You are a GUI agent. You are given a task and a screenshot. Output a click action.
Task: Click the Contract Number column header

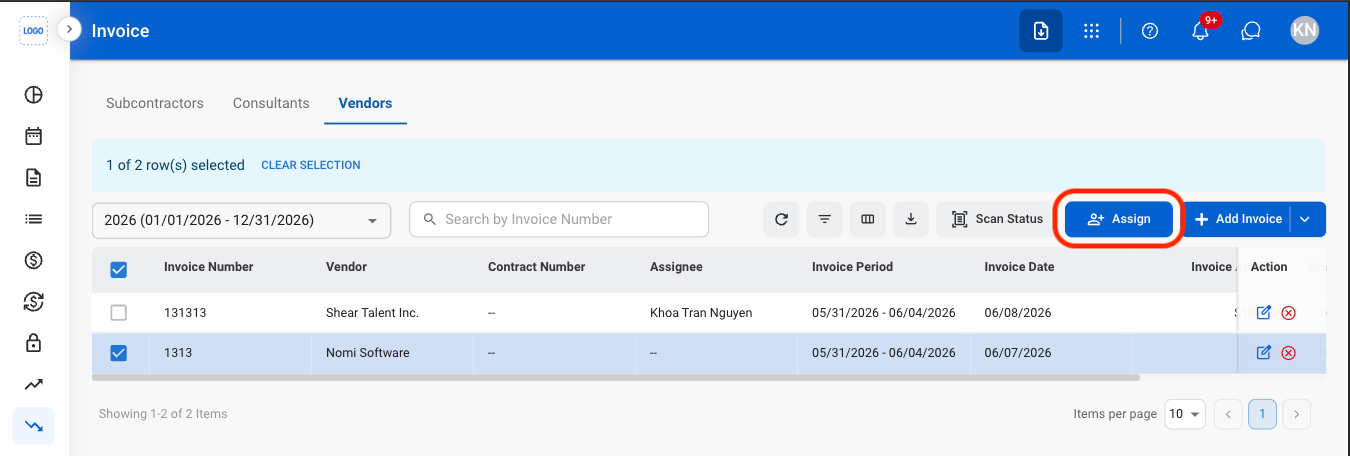[536, 267]
